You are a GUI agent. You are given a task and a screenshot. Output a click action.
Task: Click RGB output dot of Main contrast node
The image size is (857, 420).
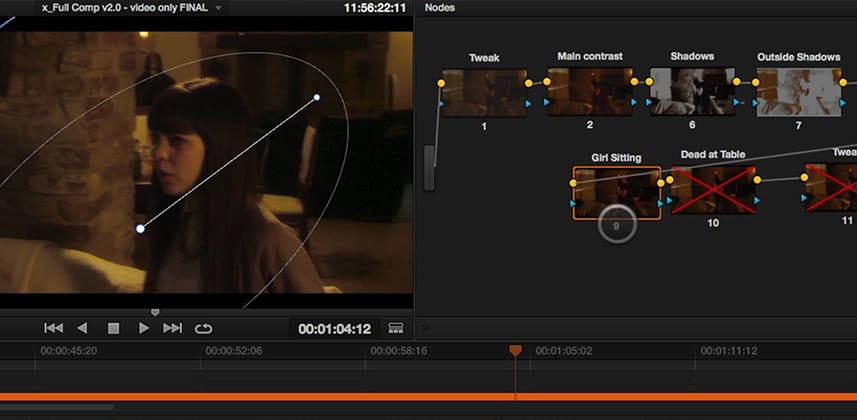tap(634, 81)
